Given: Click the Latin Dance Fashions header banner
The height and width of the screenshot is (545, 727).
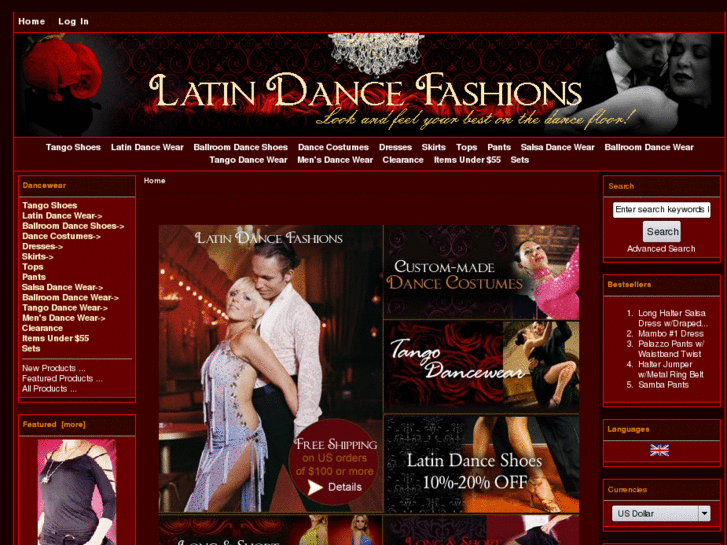Looking at the screenshot, I should (369, 85).
